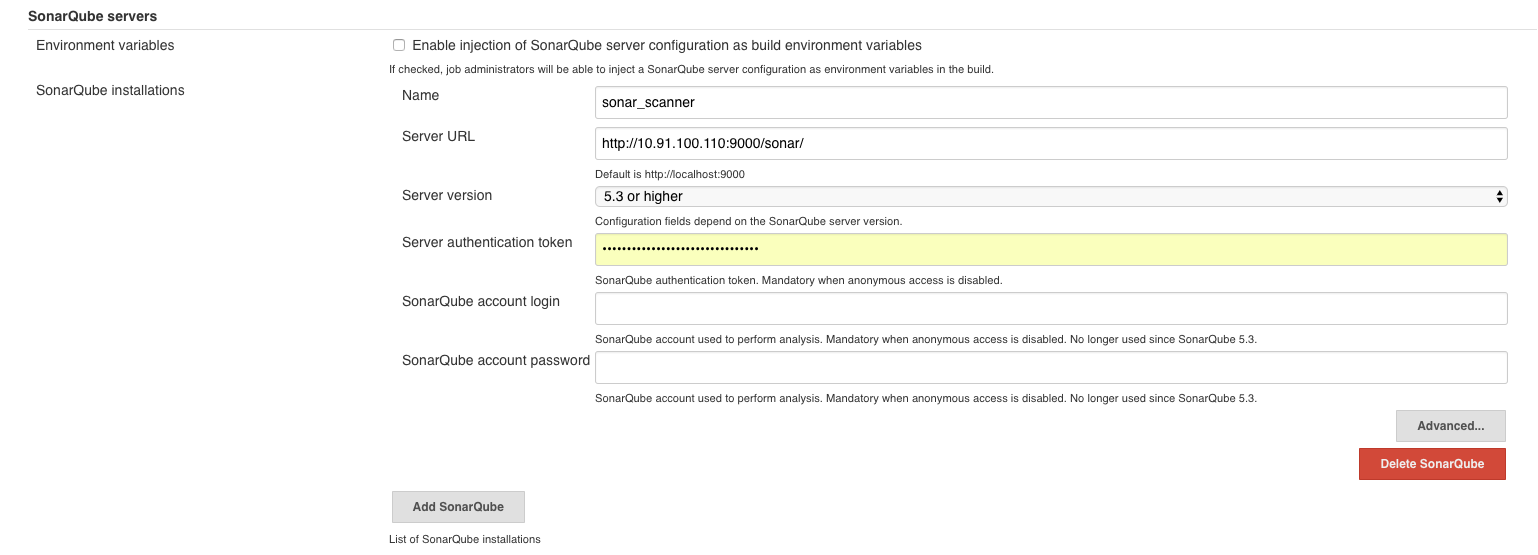Click the Server authentication token password field
The width and height of the screenshot is (1538, 555).
[x=1050, y=249]
